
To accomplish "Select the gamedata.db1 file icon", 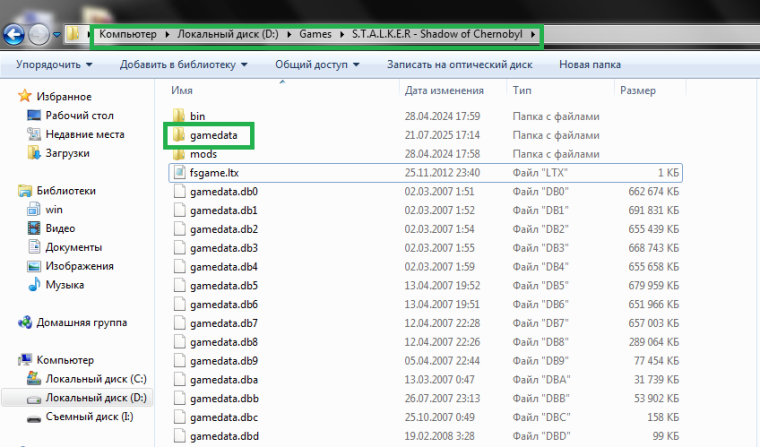I will [x=179, y=210].
